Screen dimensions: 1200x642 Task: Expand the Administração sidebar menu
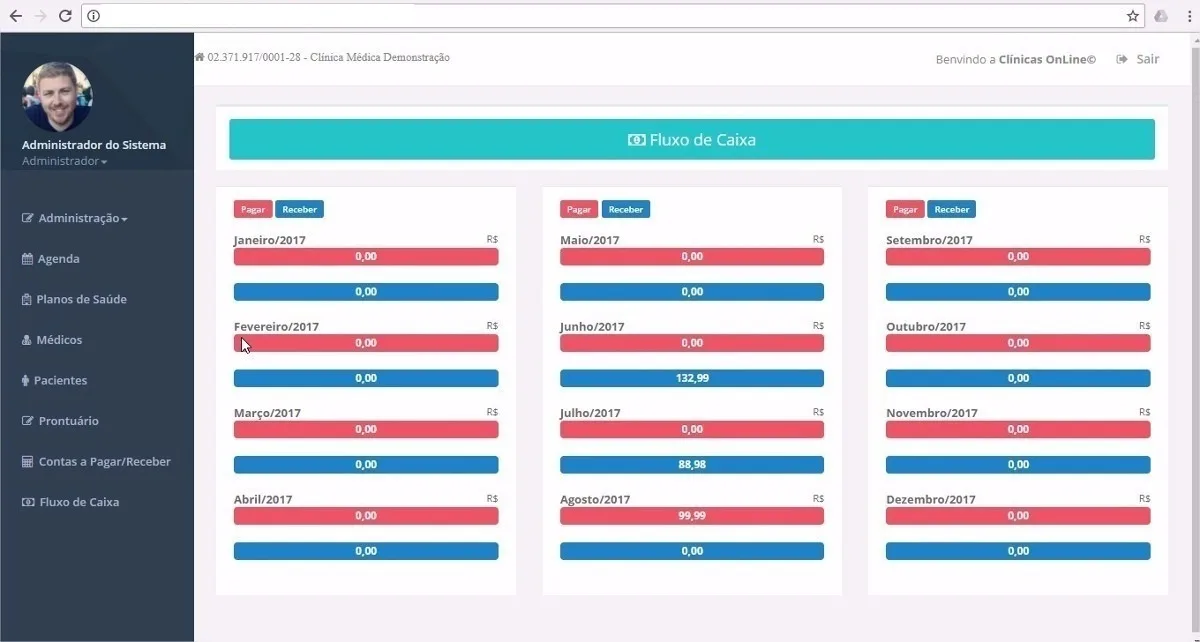pyautogui.click(x=75, y=218)
